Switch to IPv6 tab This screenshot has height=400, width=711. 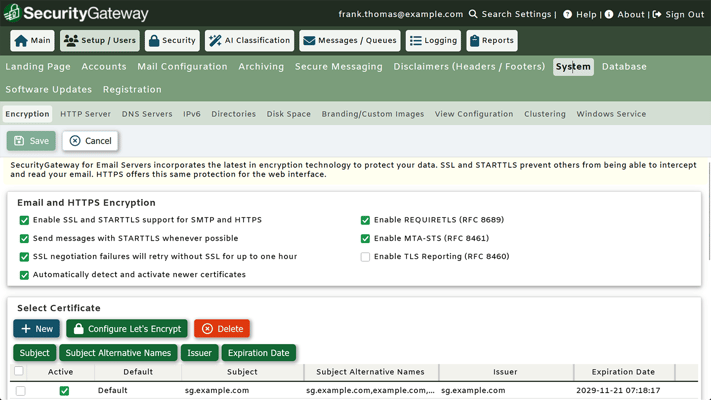tap(192, 114)
